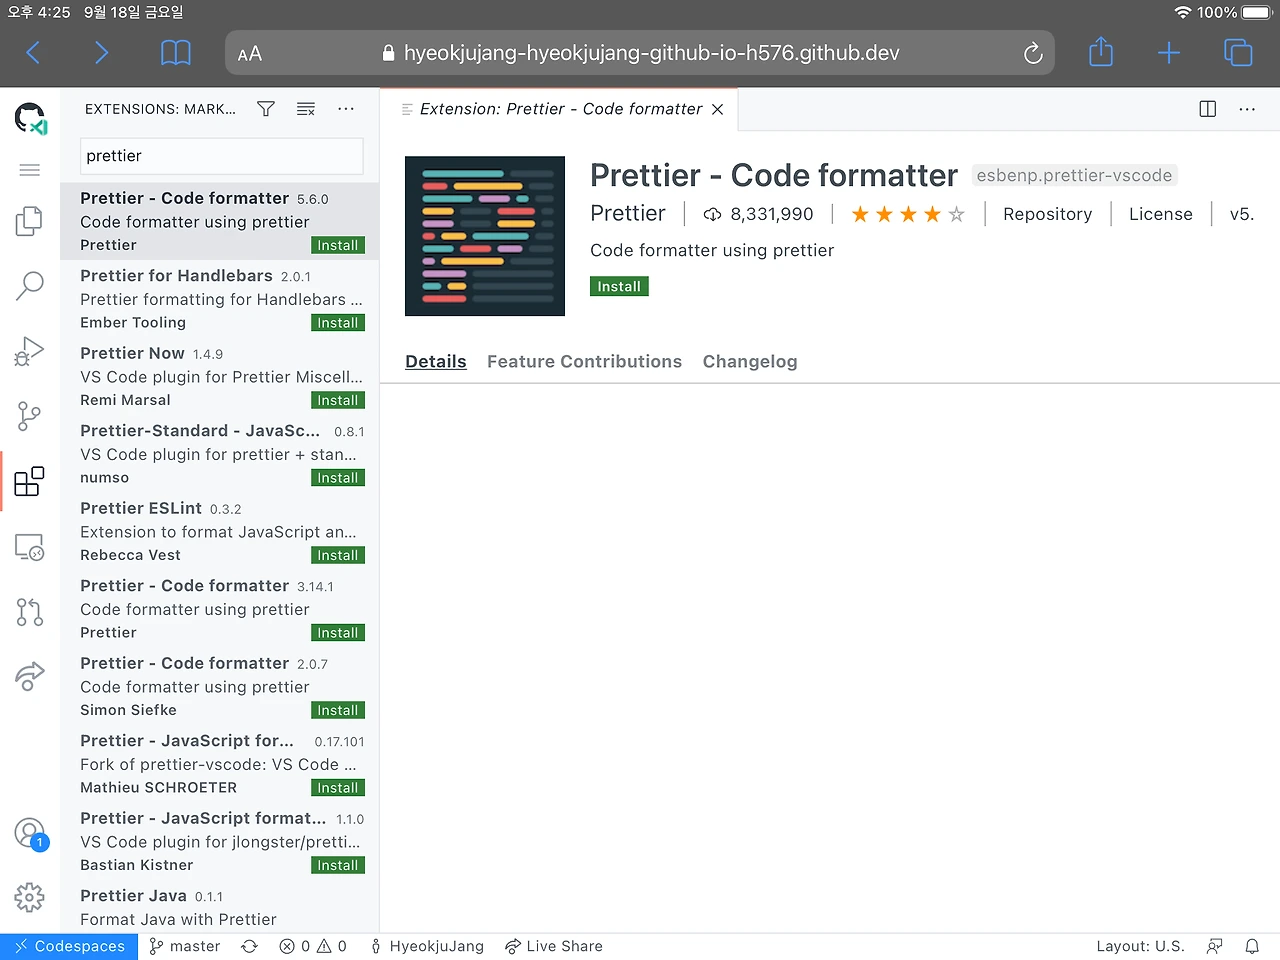The height and width of the screenshot is (960, 1280).
Task: Open Safari bookmarks book icon
Action: [x=176, y=53]
